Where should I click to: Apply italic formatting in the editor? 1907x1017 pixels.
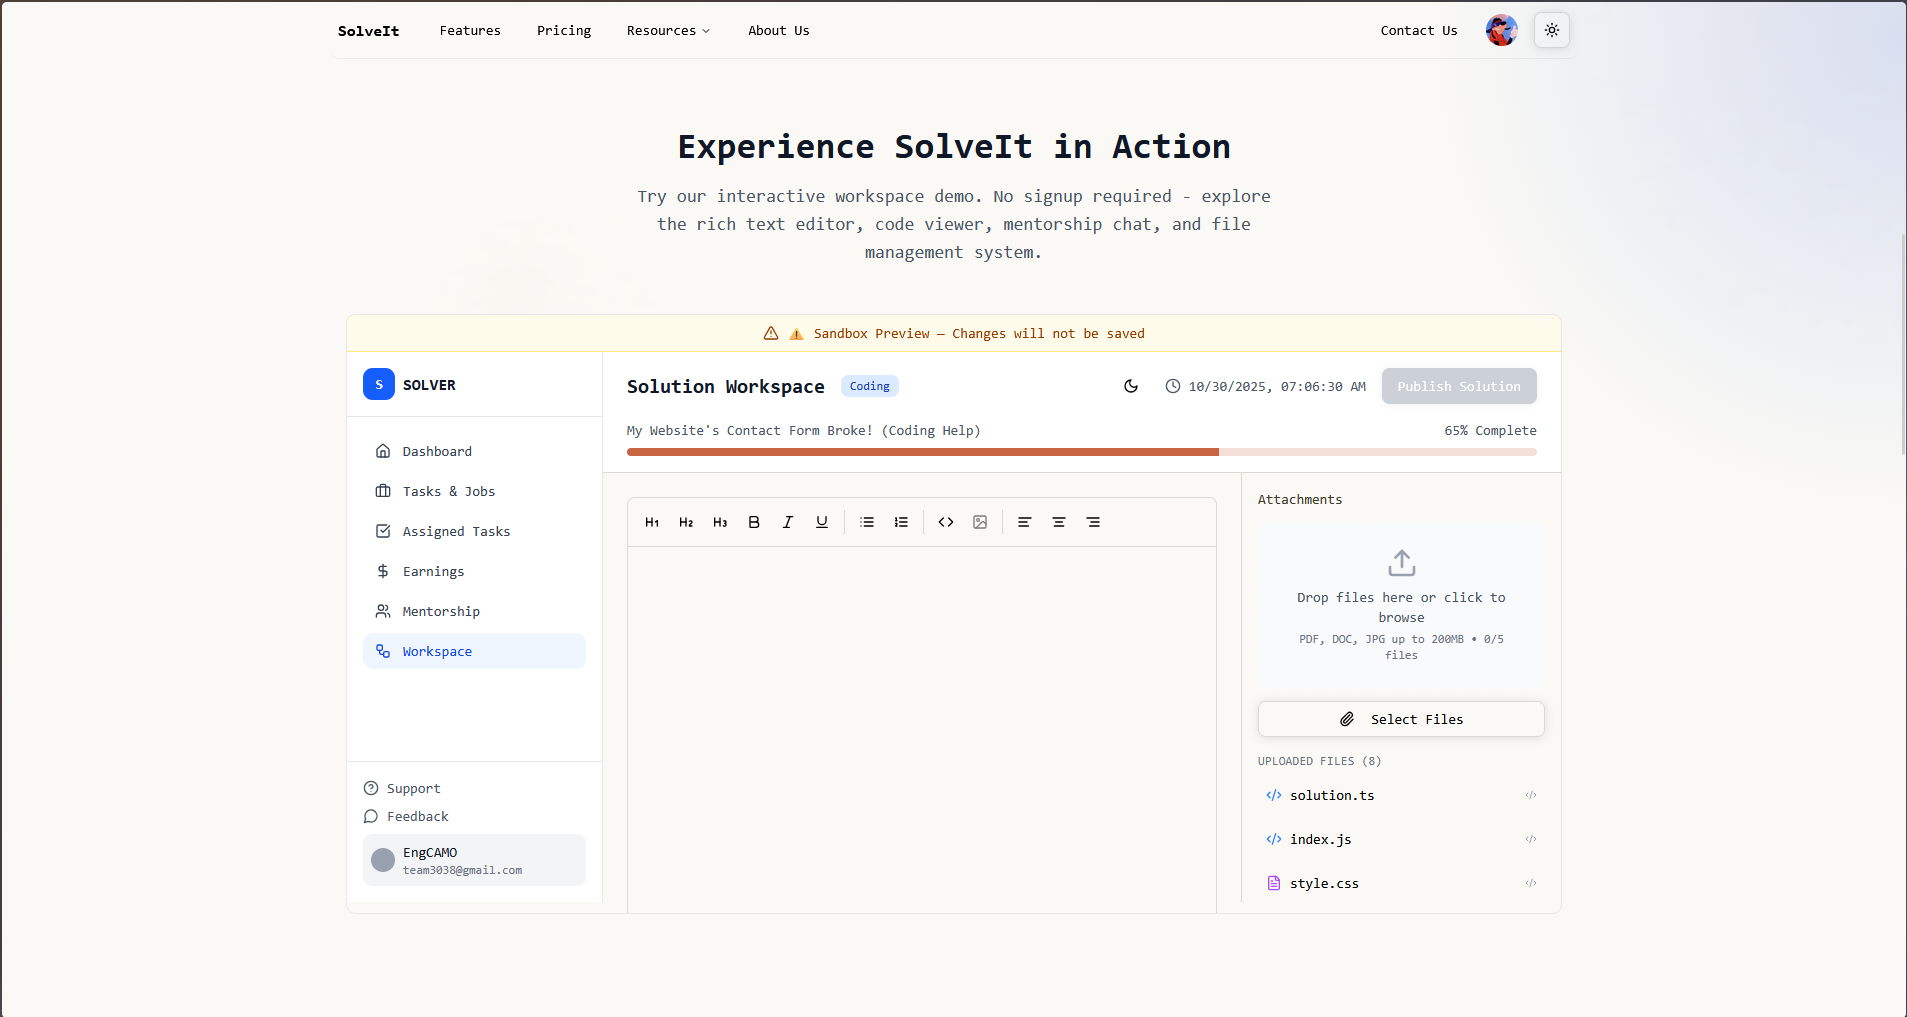click(x=787, y=522)
